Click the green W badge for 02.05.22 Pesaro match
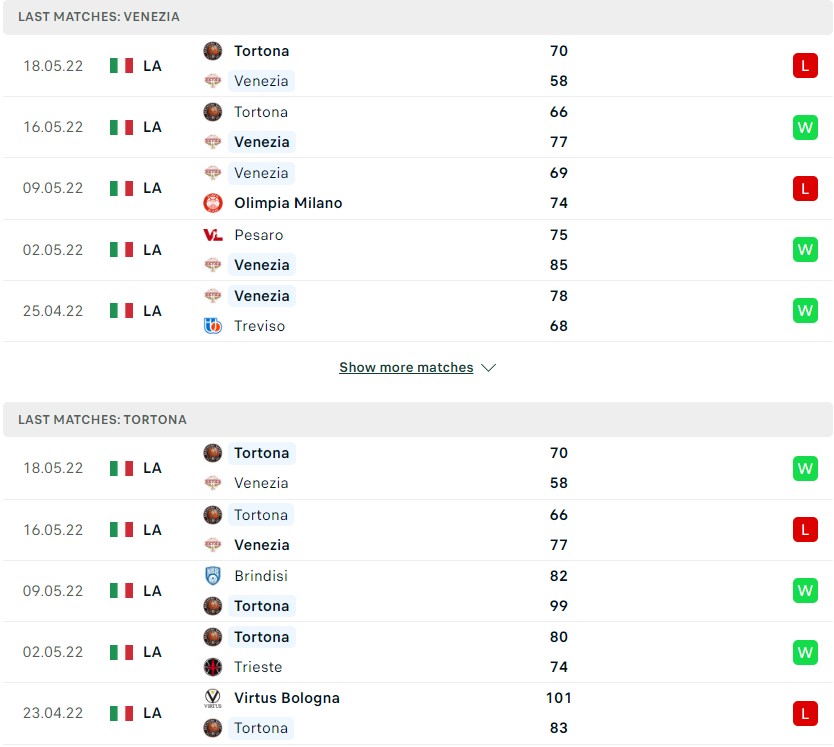This screenshot has width=834, height=747. point(805,249)
